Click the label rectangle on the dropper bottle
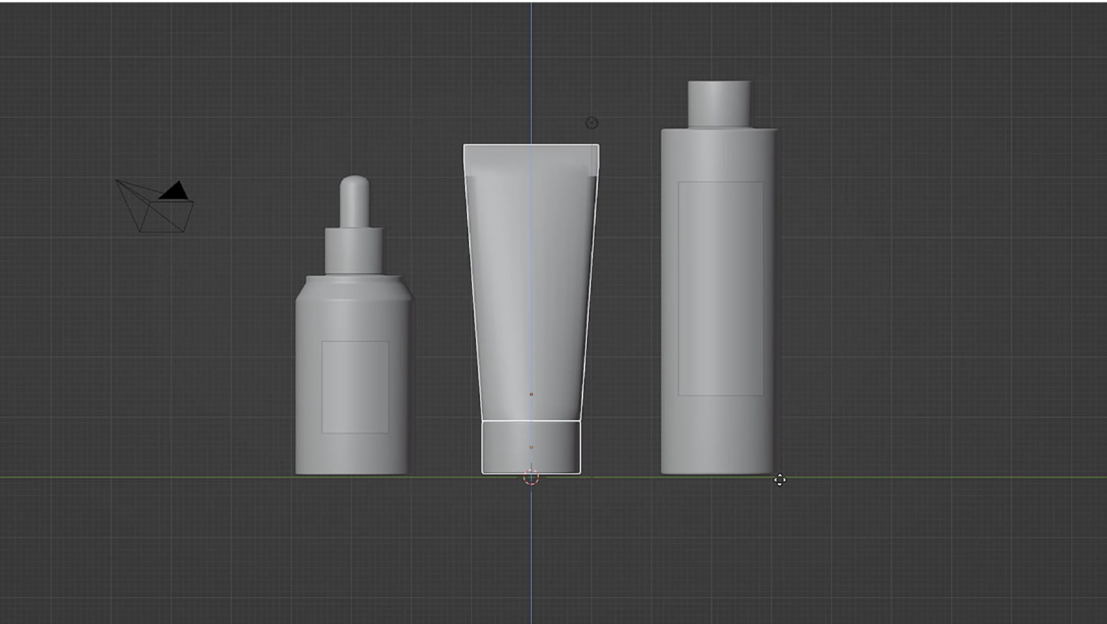Viewport: 1107px width, 624px height. 355,387
